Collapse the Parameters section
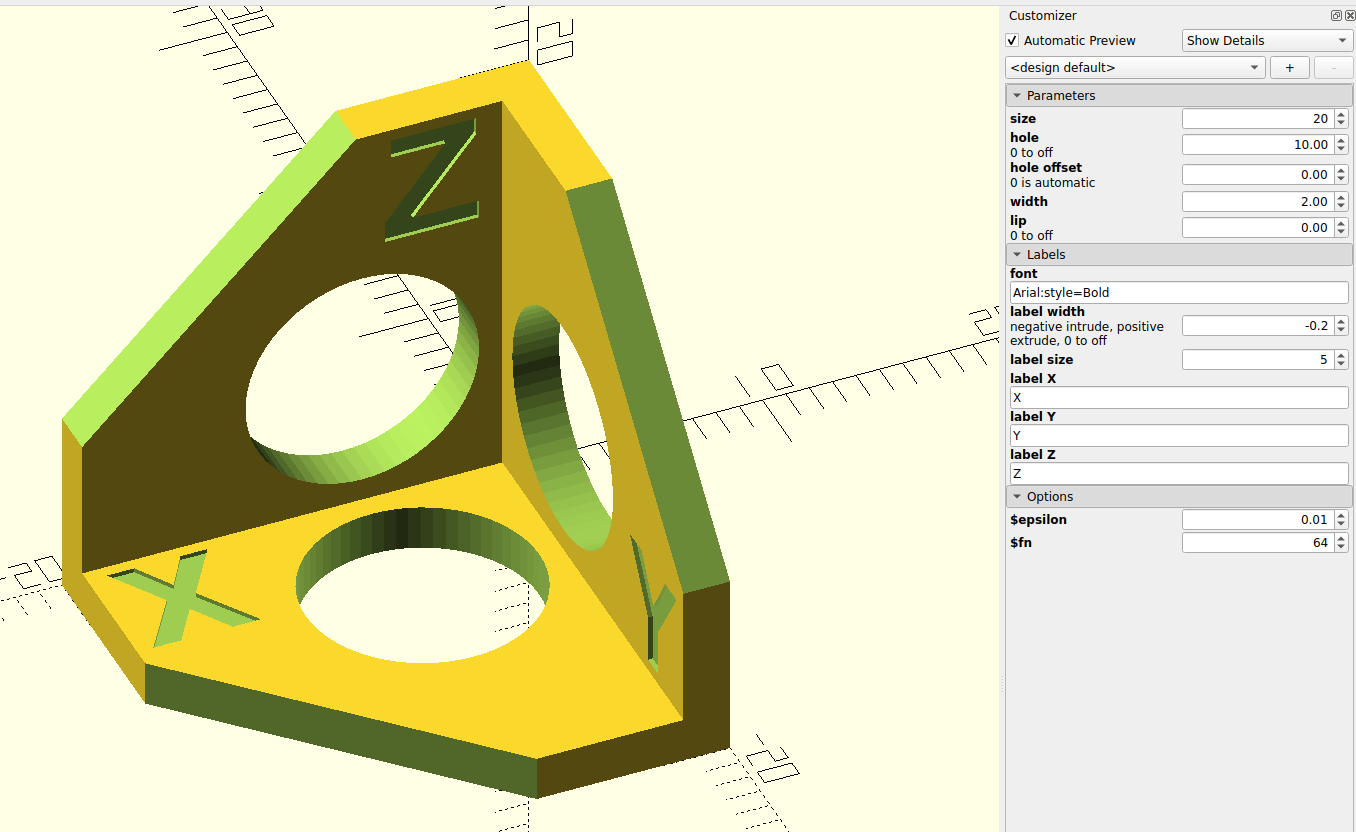The width and height of the screenshot is (1356, 832). (x=1017, y=95)
